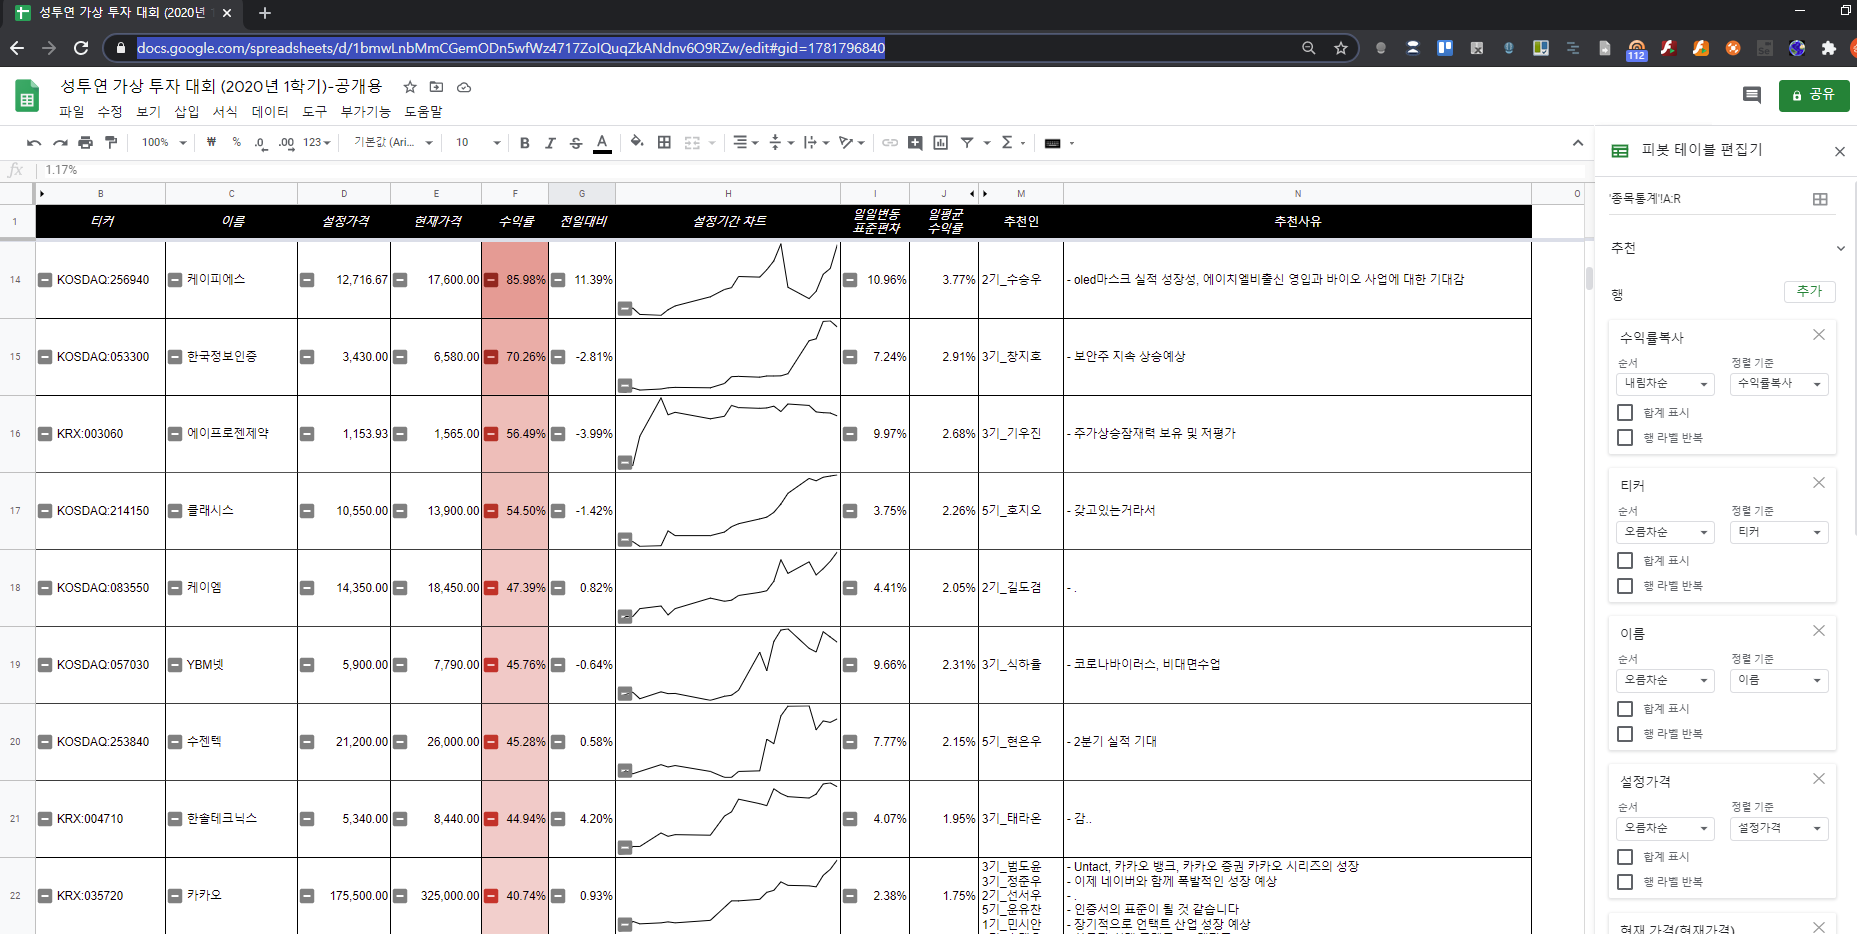Viewport: 1857px width, 934px height.
Task: Check 행 라벨 반복 under 티커
Action: (1625, 585)
